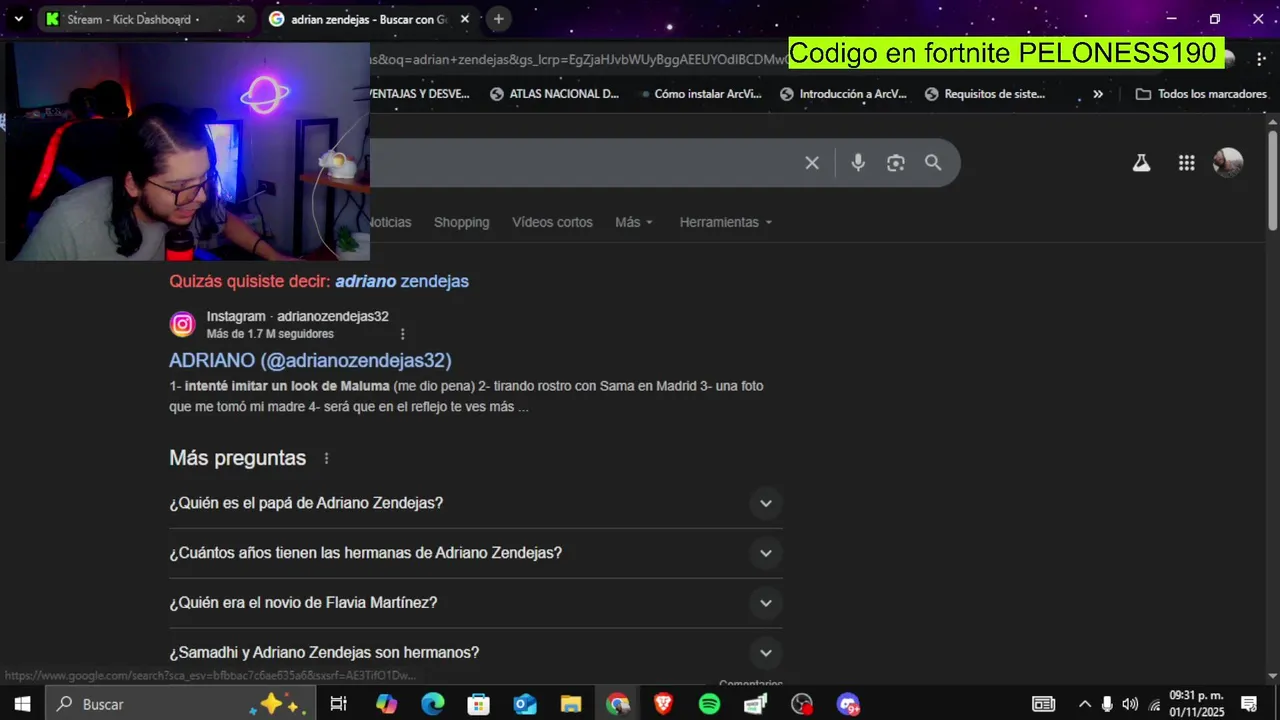Open the tab search dropdown arrow

(x=18, y=19)
